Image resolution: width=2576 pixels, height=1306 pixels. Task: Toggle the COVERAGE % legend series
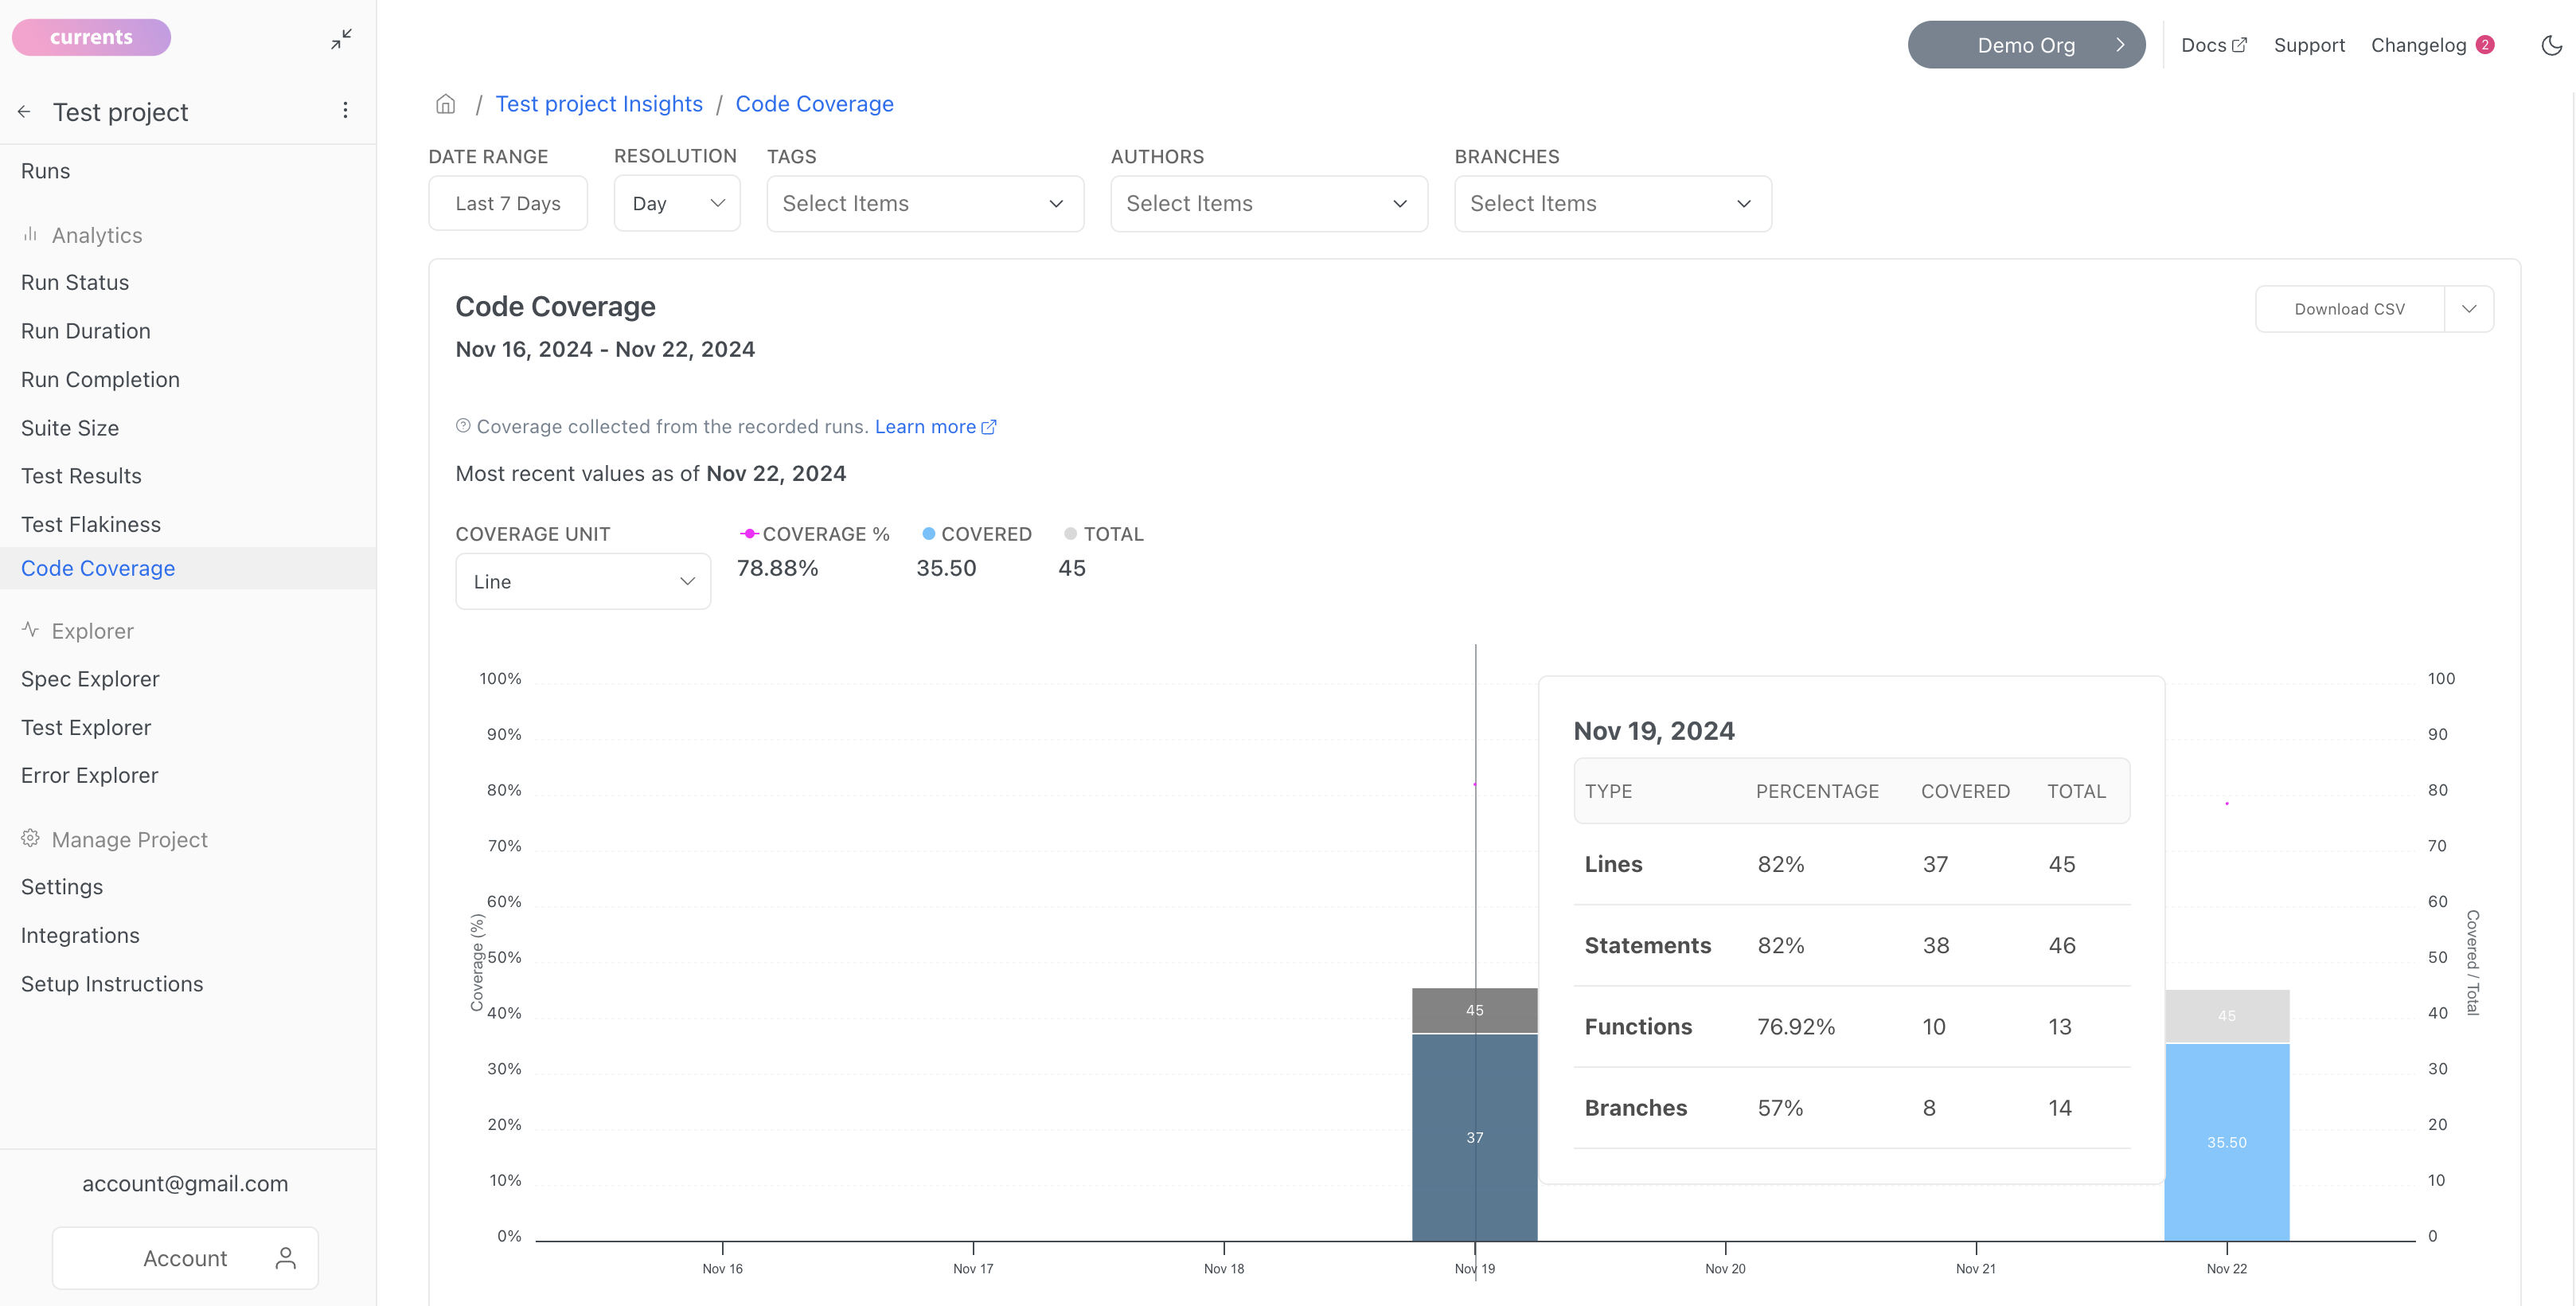(814, 534)
